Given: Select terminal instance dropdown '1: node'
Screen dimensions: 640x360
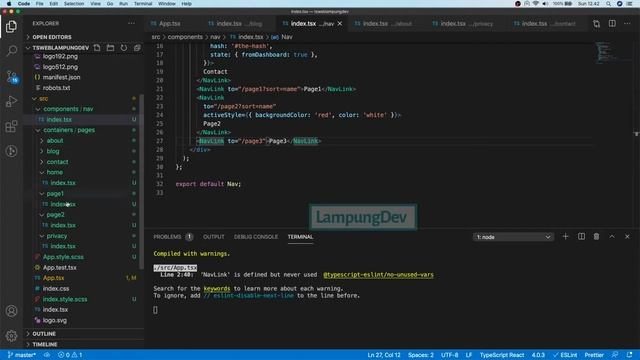Looking at the screenshot, I should (513, 237).
